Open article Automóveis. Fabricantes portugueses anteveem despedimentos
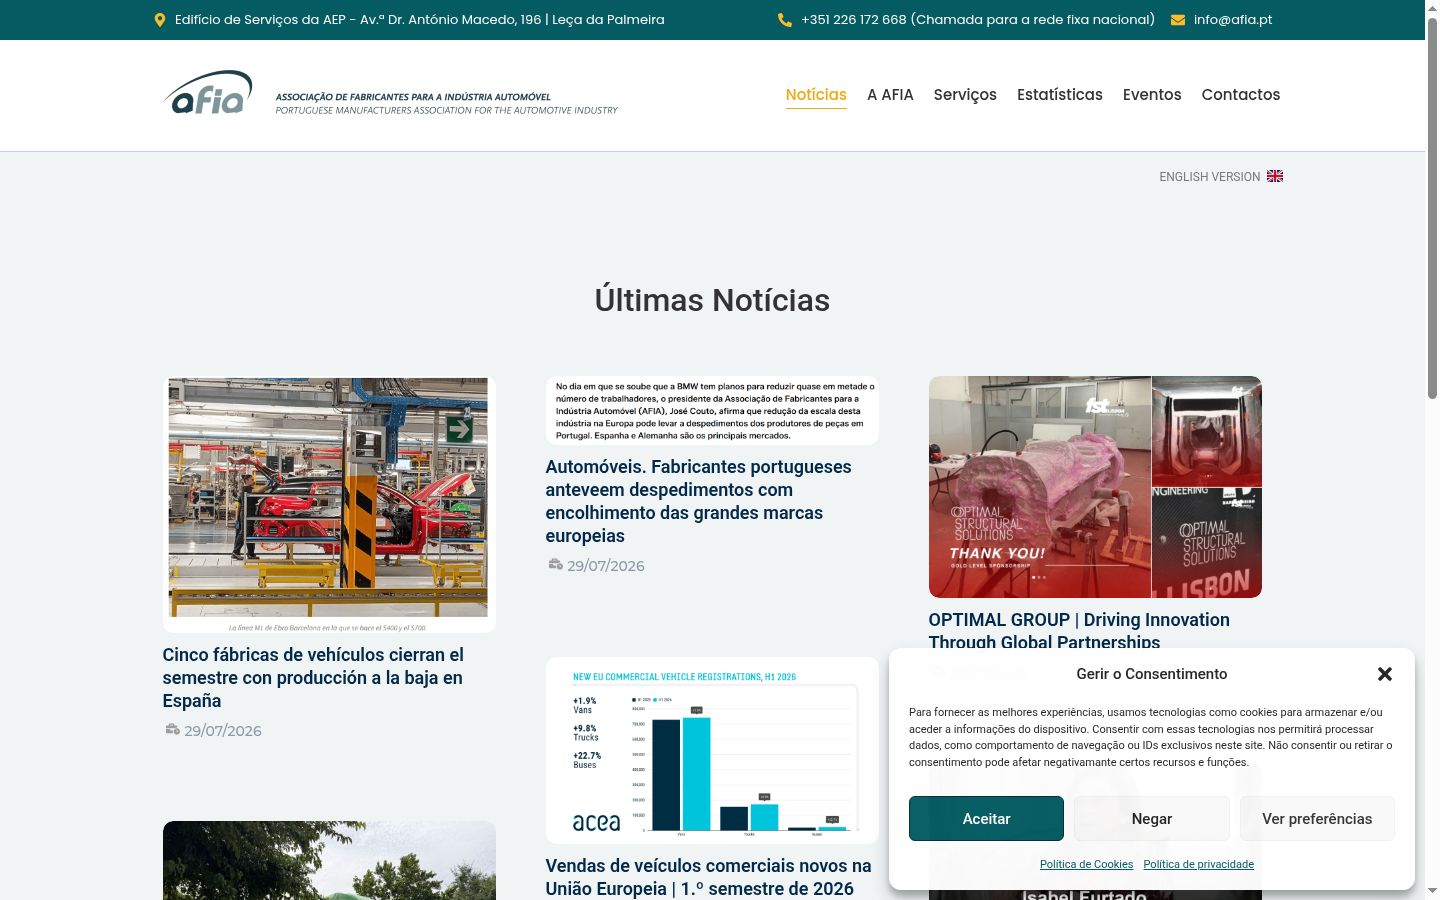 (x=699, y=501)
